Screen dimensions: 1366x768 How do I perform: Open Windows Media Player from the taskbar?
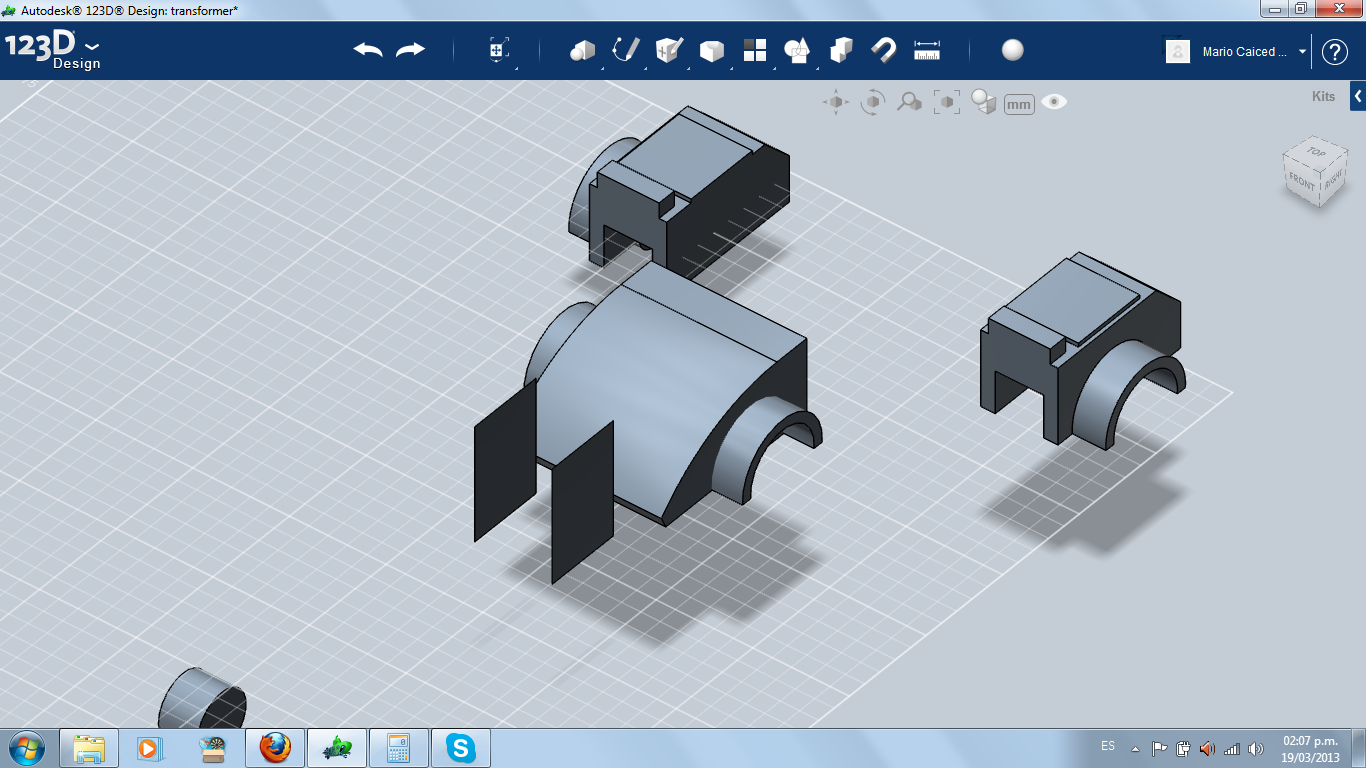point(150,748)
